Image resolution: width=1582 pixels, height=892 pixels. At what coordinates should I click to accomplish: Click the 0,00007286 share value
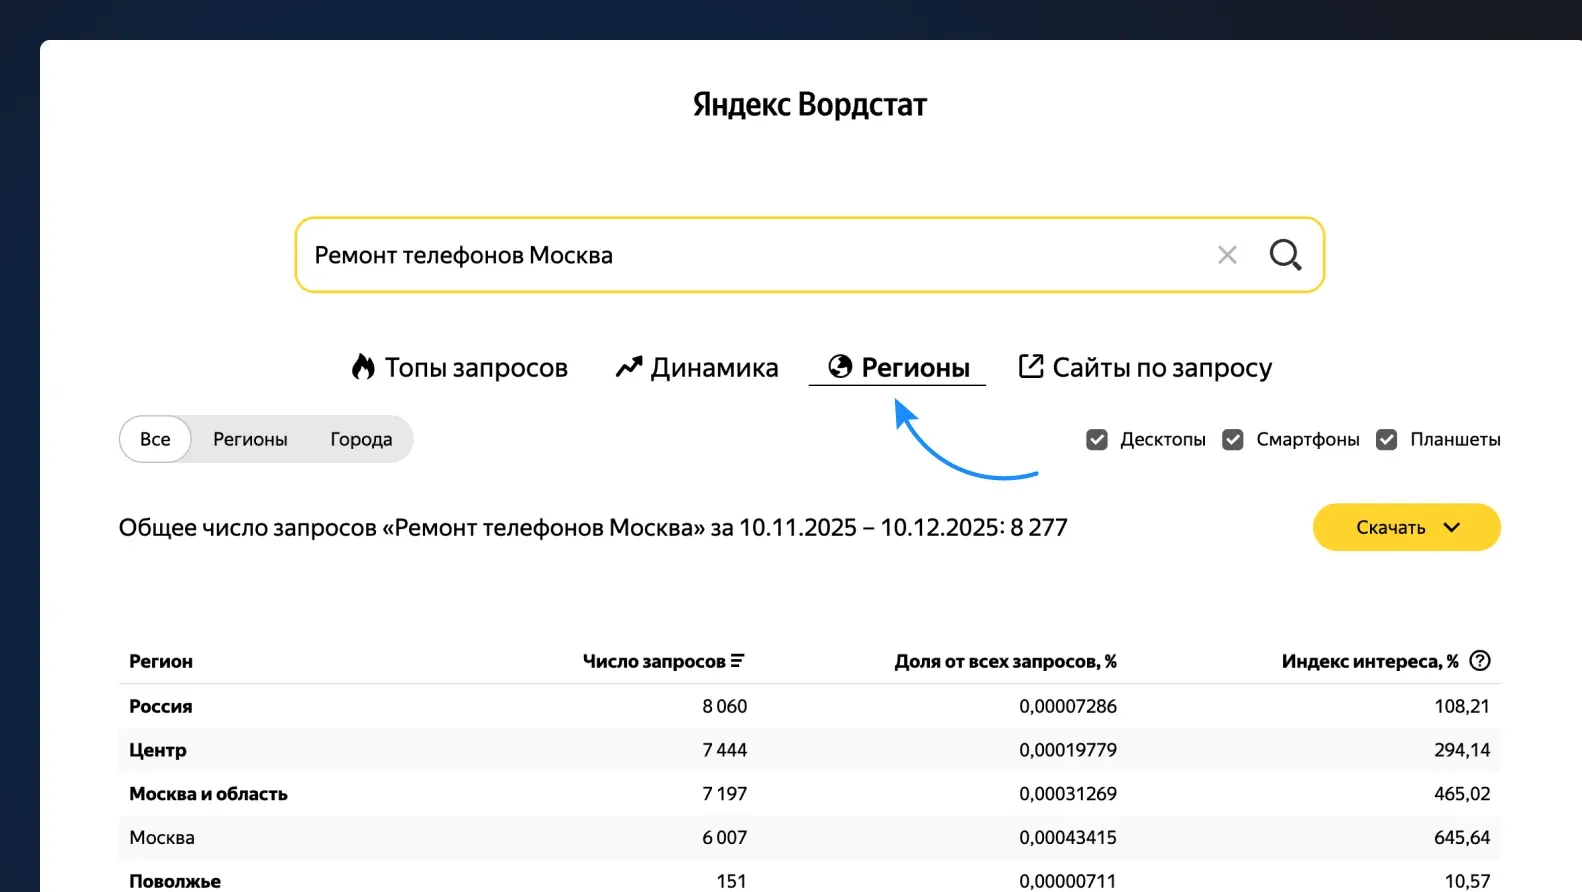(x=1068, y=706)
